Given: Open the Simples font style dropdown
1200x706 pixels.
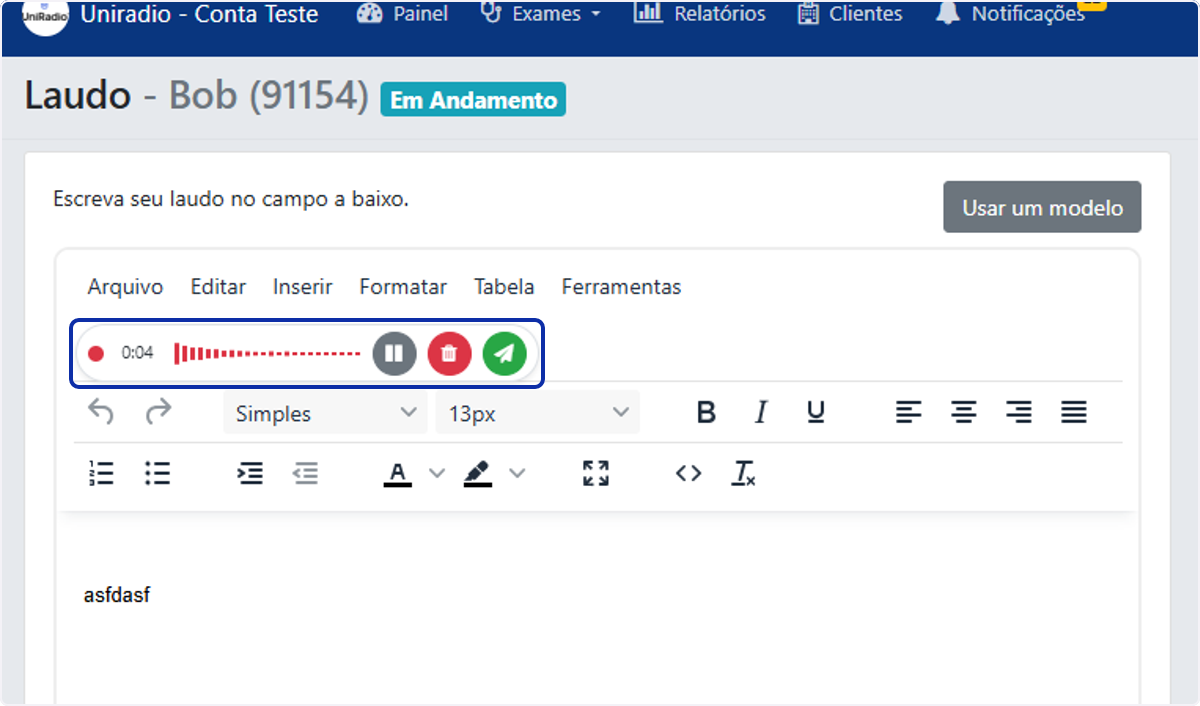Looking at the screenshot, I should click(x=325, y=413).
